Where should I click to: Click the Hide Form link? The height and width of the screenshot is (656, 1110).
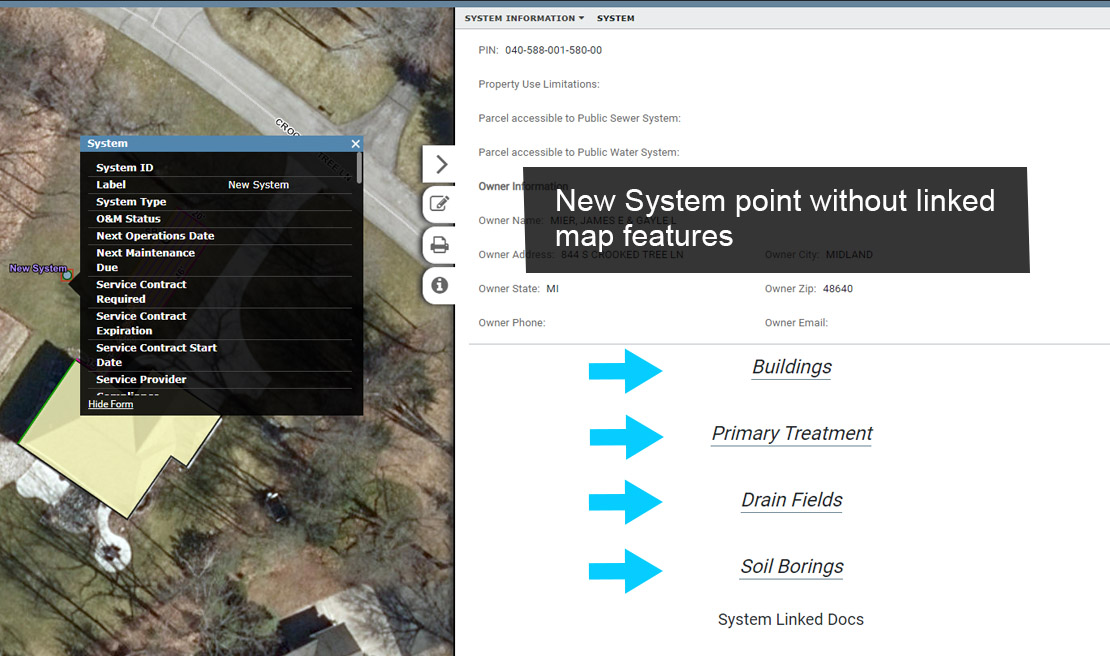pyautogui.click(x=110, y=404)
